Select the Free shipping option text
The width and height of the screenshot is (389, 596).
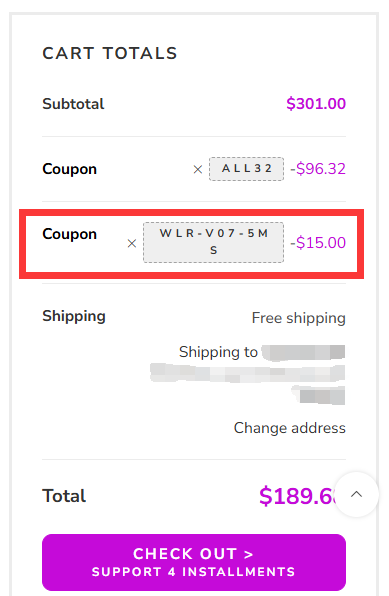pyautogui.click(x=298, y=318)
